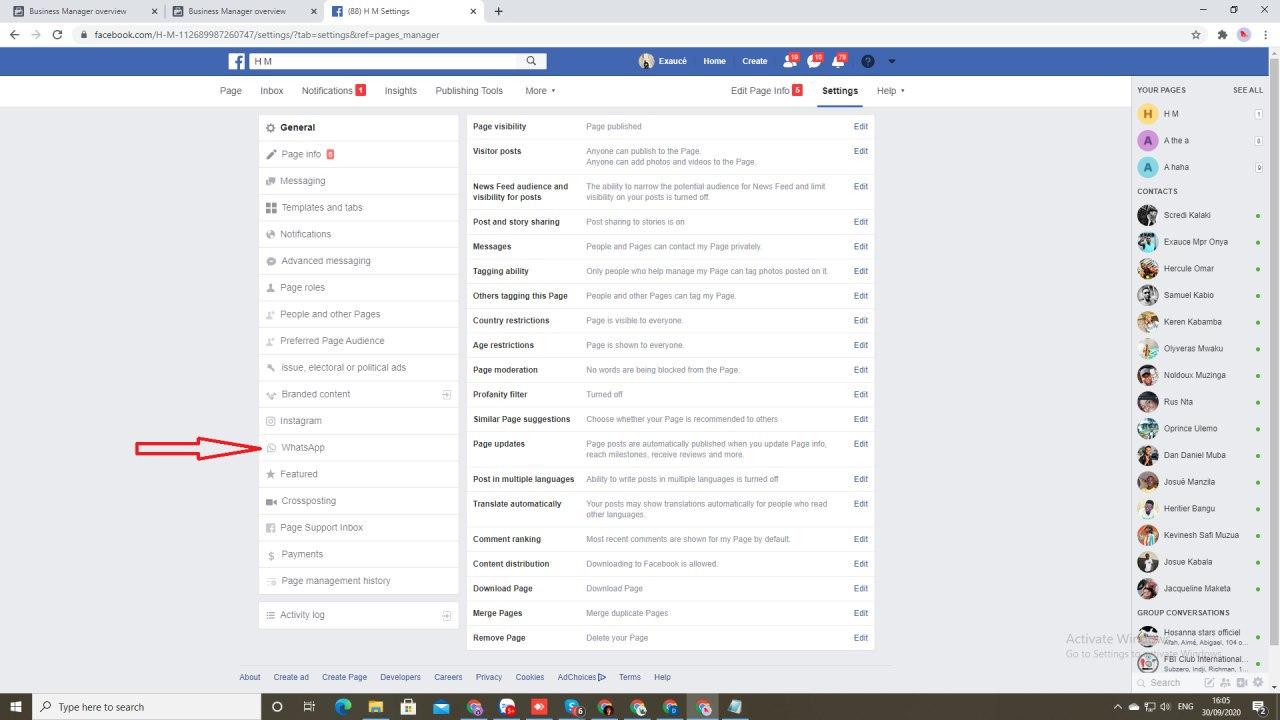Viewport: 1280px width, 720px height.
Task: Open Advanced messaging settings
Action: click(x=359, y=261)
